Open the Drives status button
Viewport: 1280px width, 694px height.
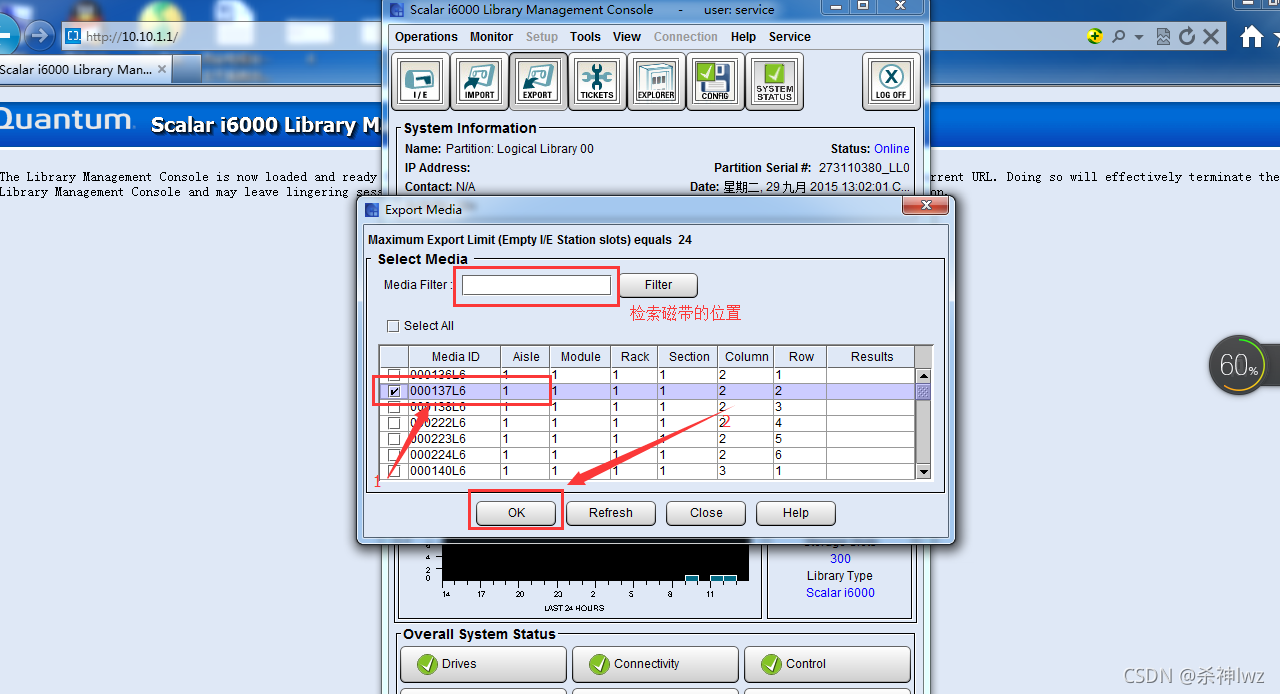[x=483, y=664]
